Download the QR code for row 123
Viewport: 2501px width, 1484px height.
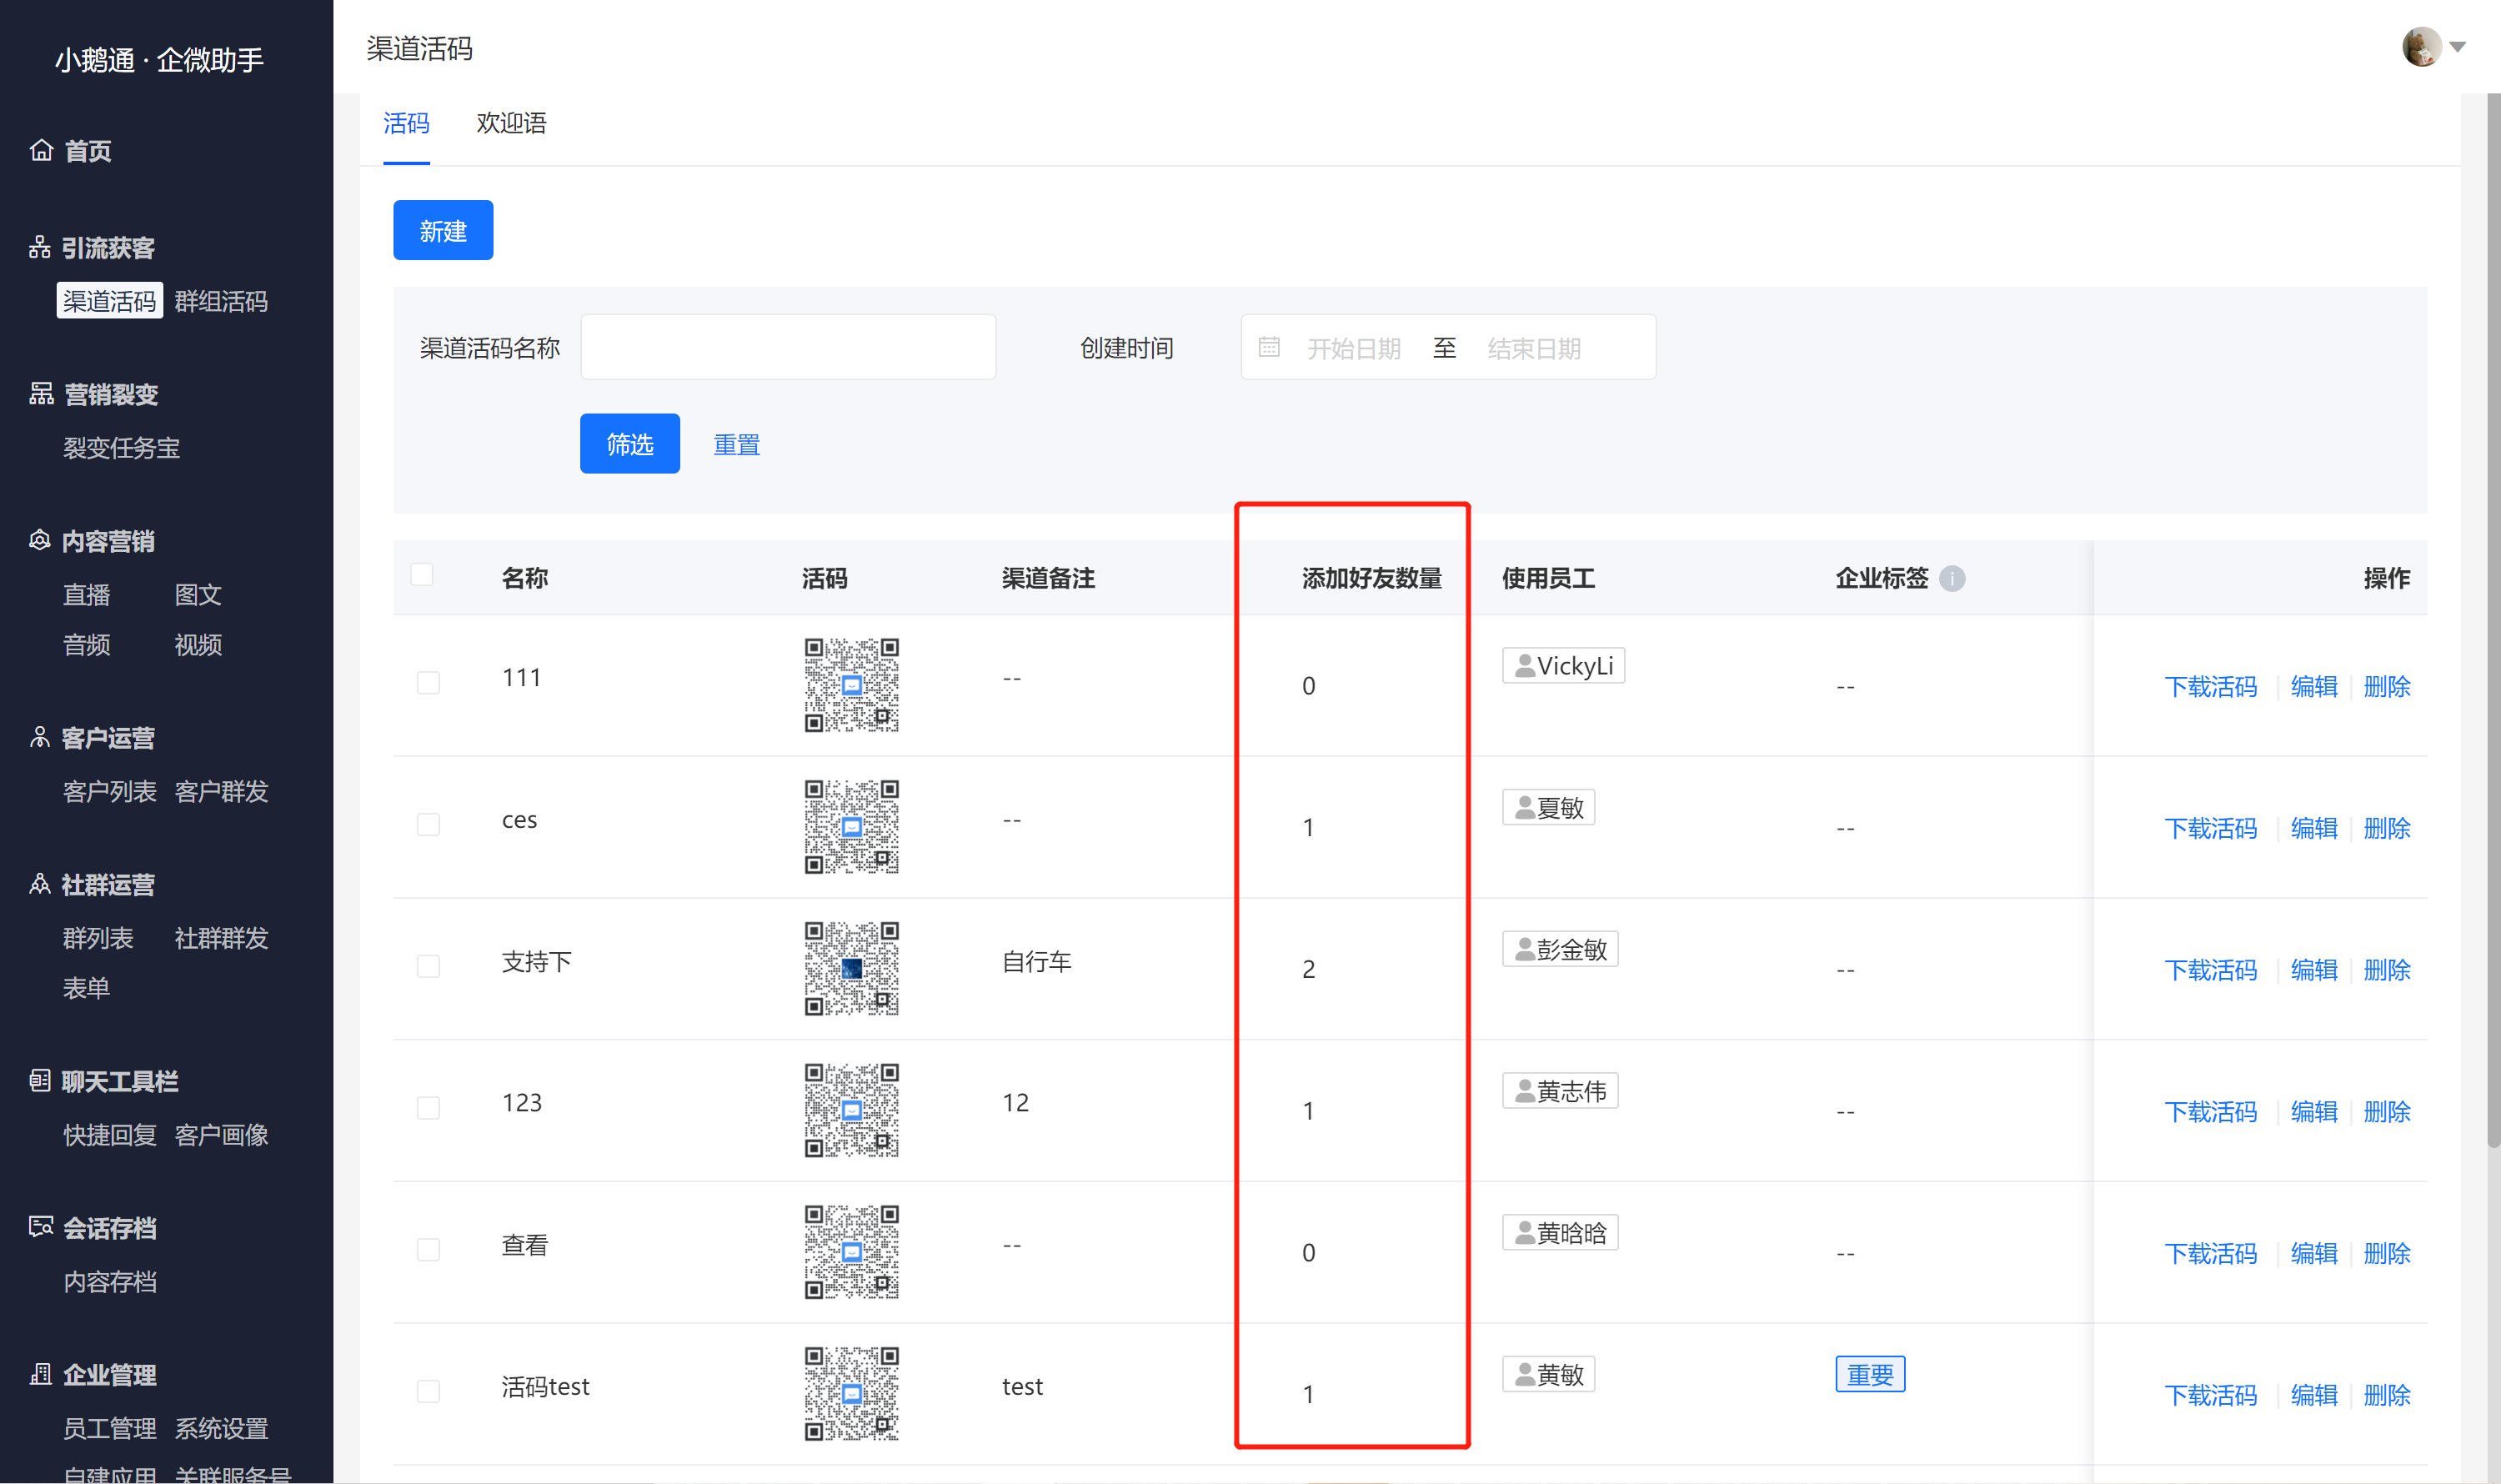(2210, 1111)
